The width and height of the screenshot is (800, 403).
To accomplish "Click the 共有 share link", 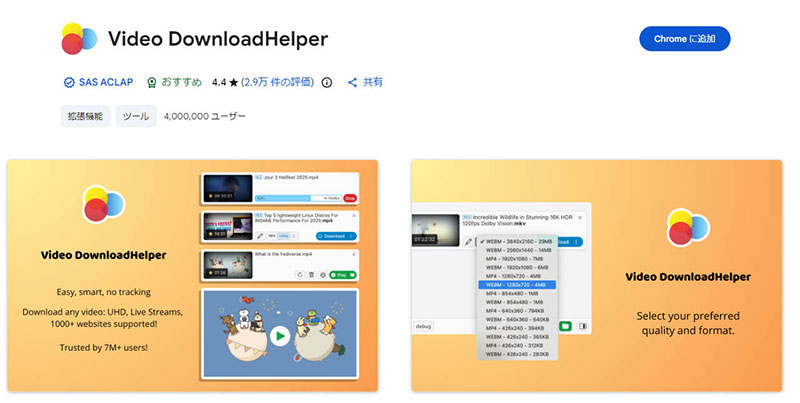I will click(x=372, y=82).
